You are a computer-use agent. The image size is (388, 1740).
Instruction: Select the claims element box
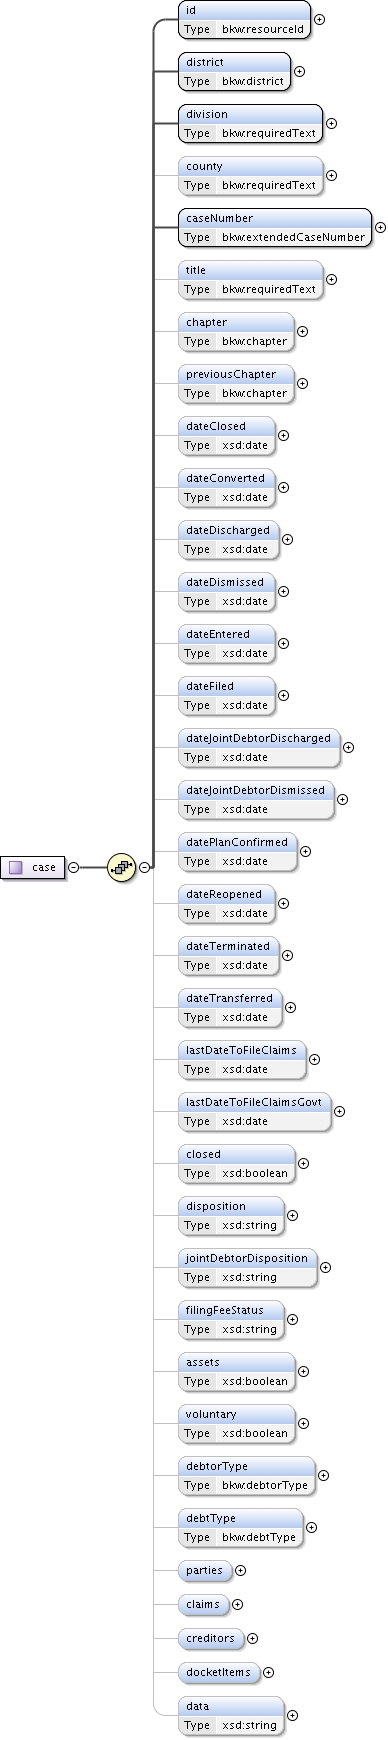[204, 1604]
